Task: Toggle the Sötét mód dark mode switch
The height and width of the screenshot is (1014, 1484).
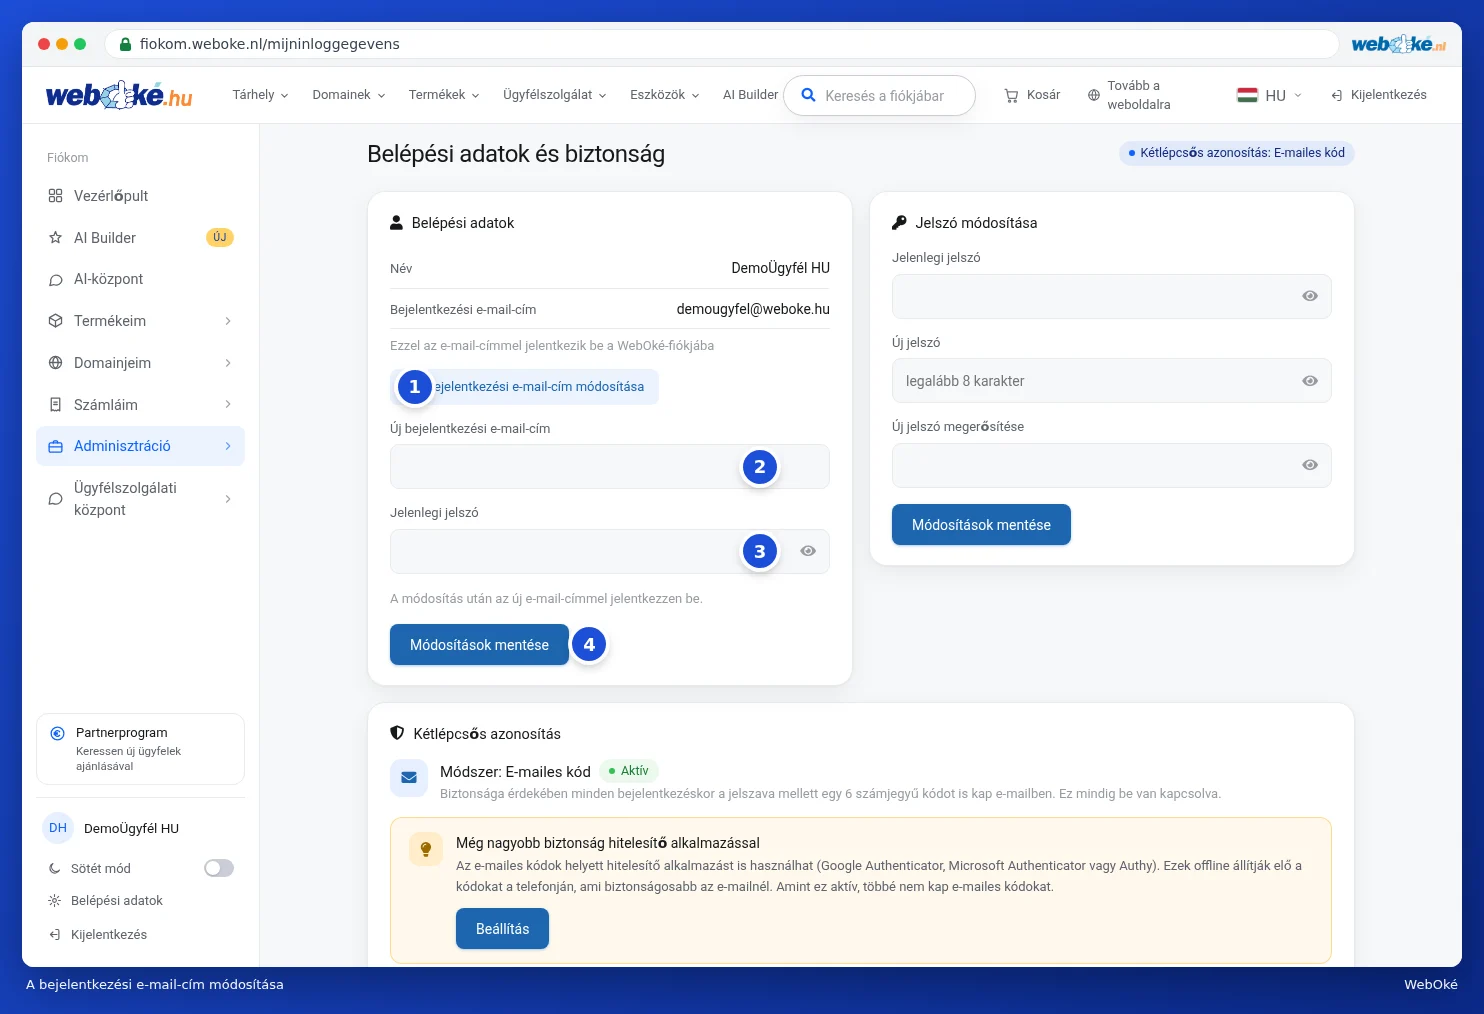Action: 219,868
